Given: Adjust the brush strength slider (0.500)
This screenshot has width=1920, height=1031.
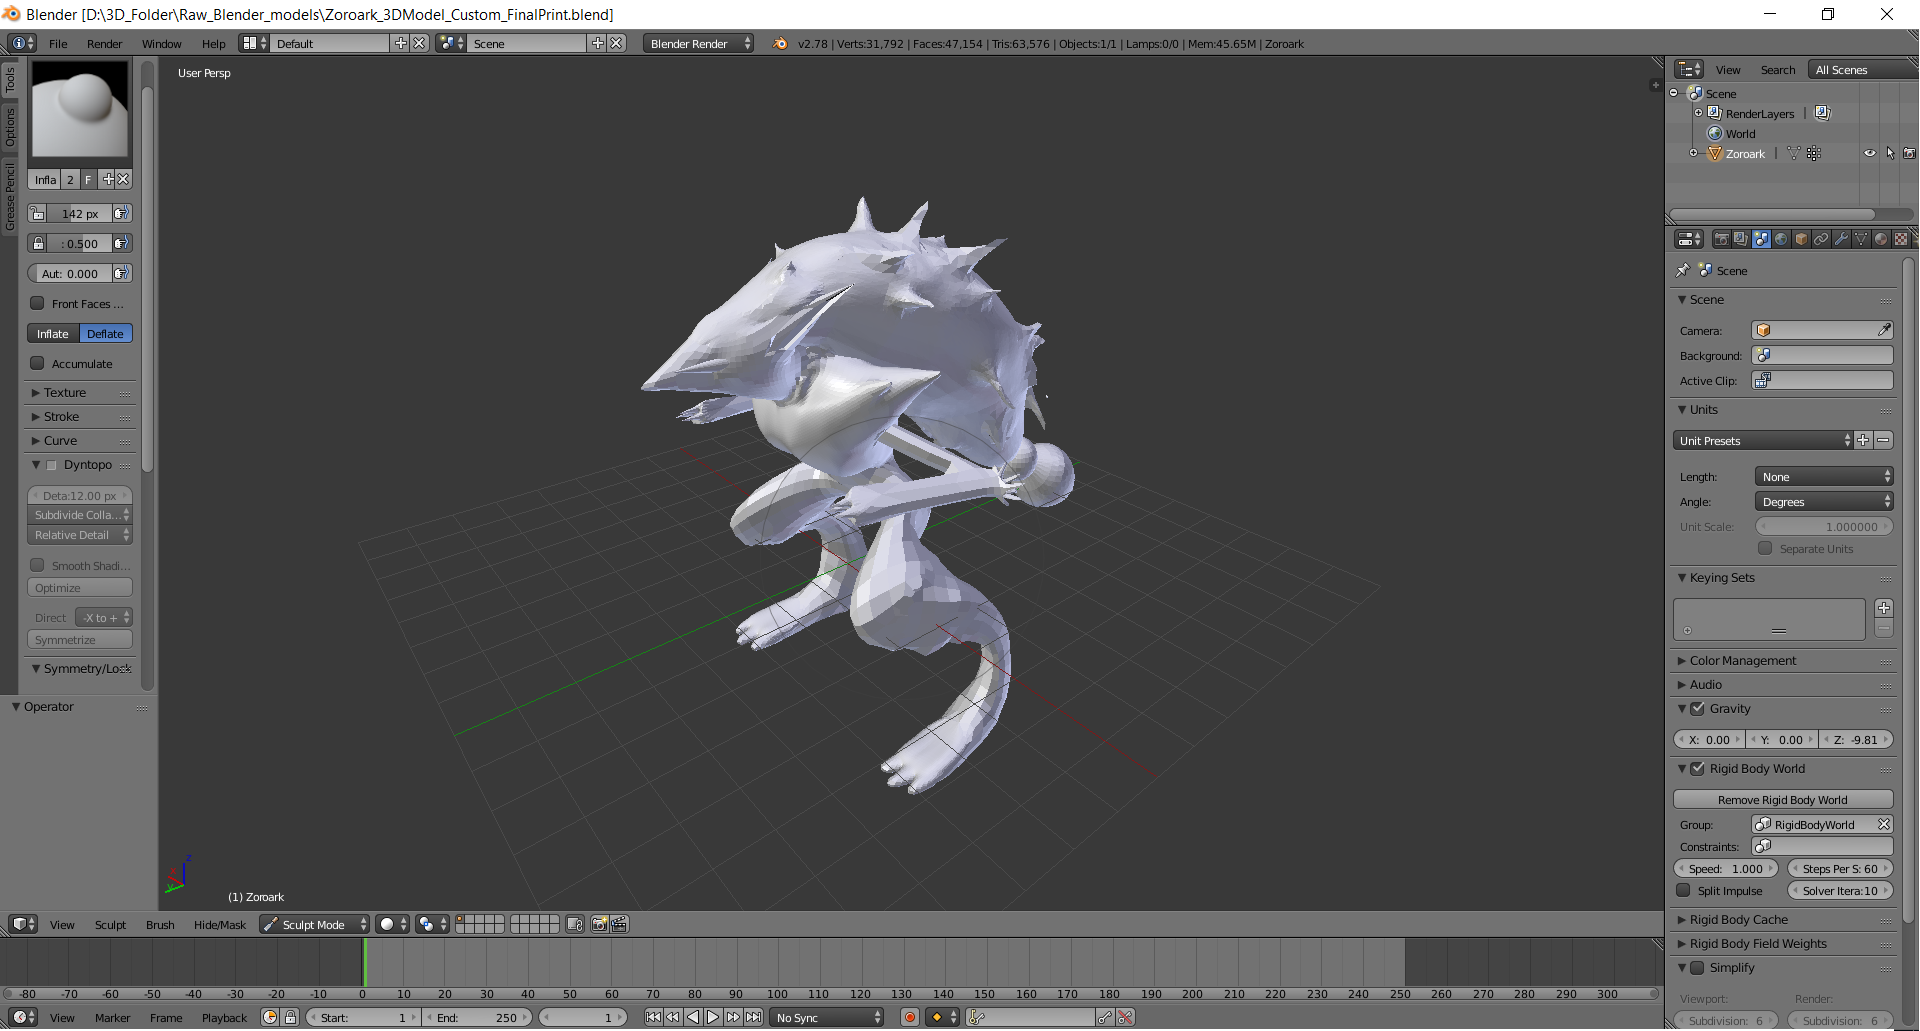Looking at the screenshot, I should 79,243.
